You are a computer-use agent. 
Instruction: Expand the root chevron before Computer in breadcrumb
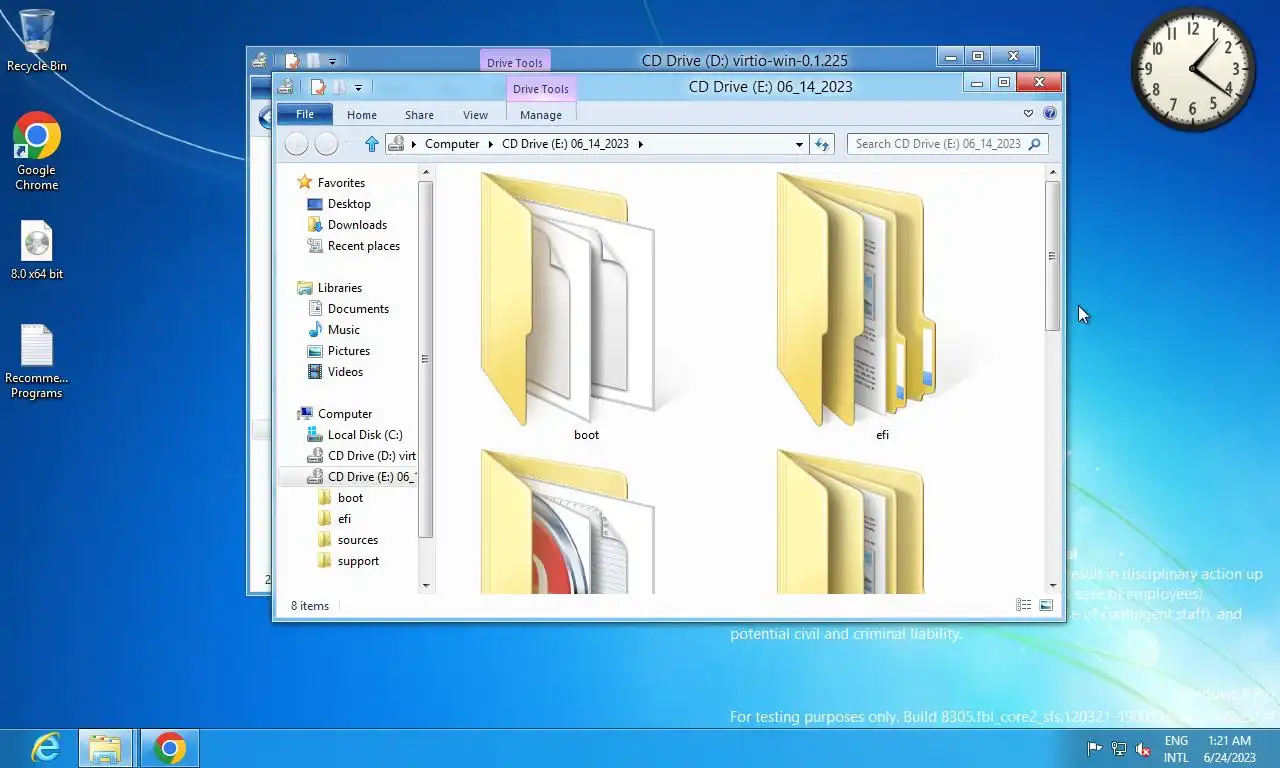[x=414, y=144]
